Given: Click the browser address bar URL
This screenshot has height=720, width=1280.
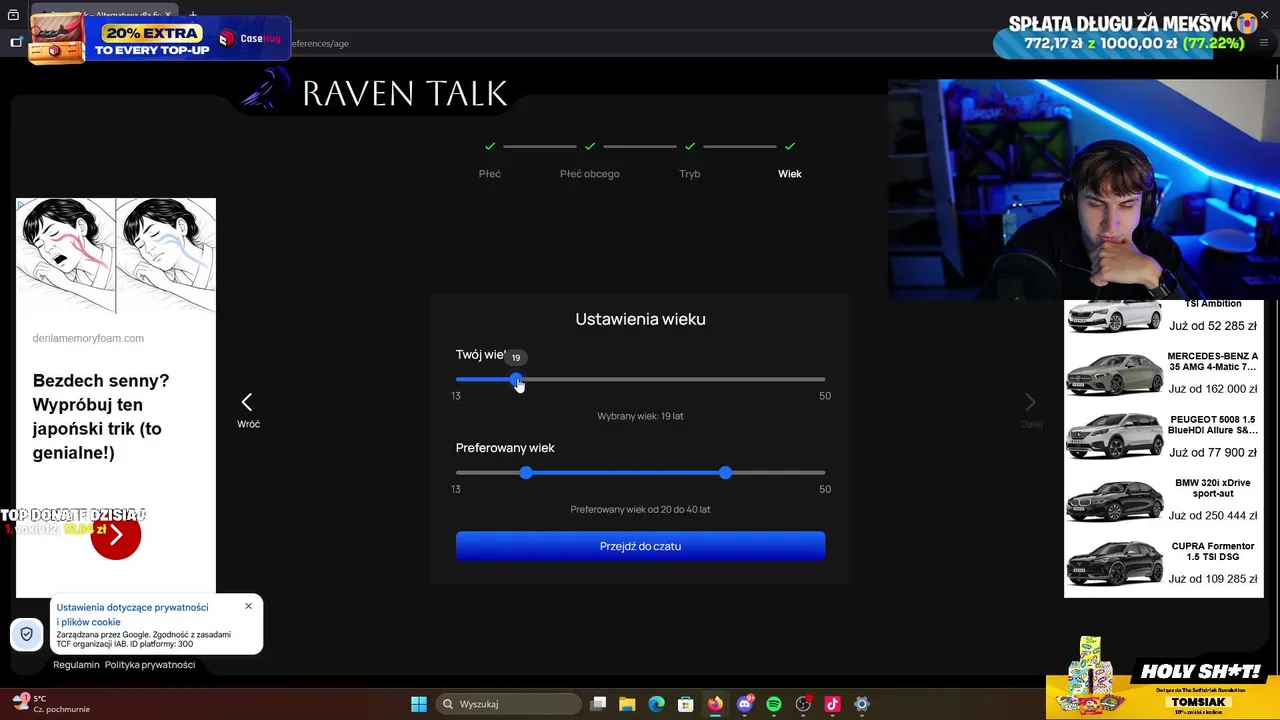Looking at the screenshot, I should (x=320, y=43).
